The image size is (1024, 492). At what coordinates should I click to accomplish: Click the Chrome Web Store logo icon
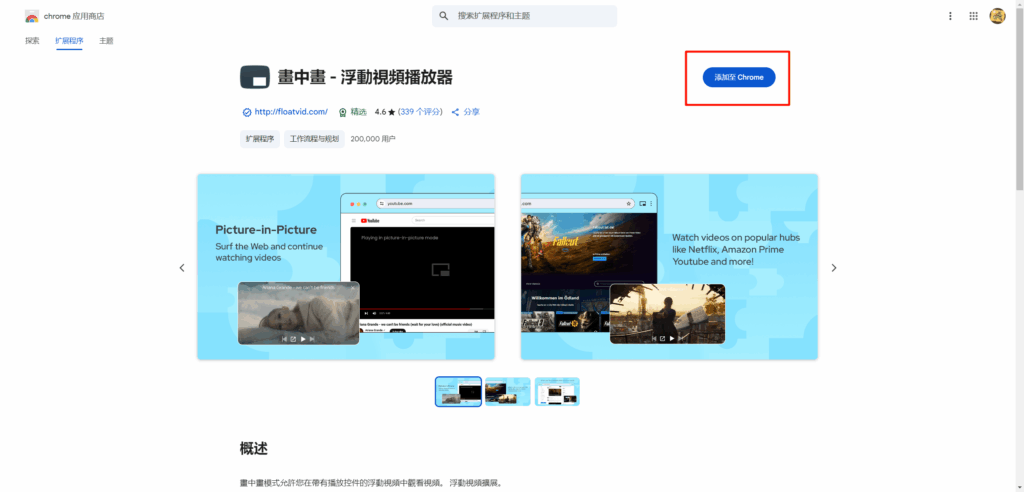pos(31,16)
